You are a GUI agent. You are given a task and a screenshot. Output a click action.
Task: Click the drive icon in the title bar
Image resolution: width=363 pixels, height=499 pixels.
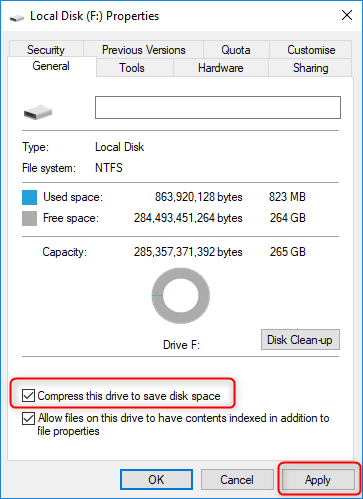[x=17, y=17]
